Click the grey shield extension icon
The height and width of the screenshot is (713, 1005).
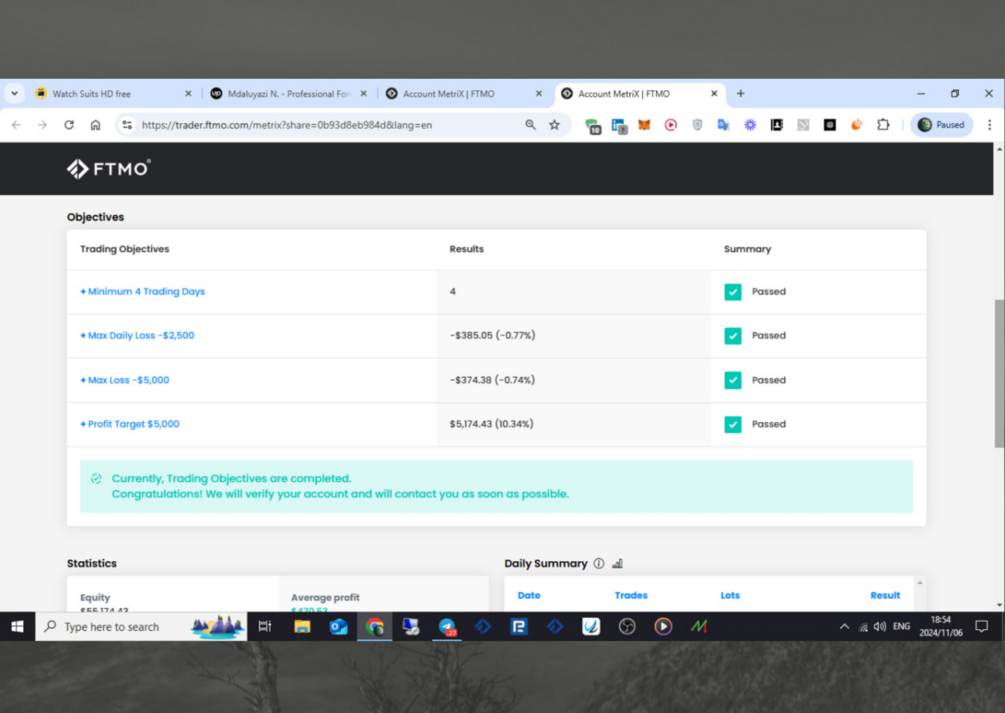(x=697, y=125)
